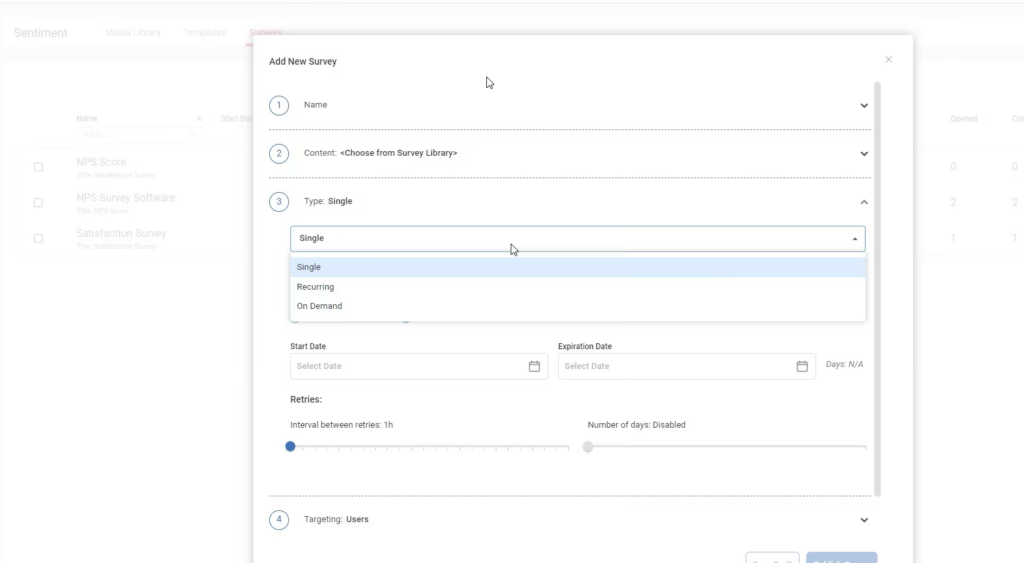
Task: Click the Start Date calendar icon
Action: point(534,367)
